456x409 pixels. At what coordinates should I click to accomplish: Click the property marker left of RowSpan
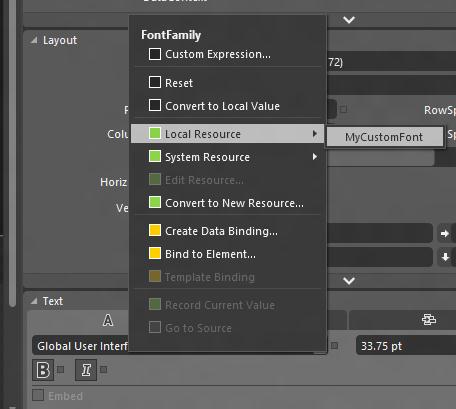point(344,109)
